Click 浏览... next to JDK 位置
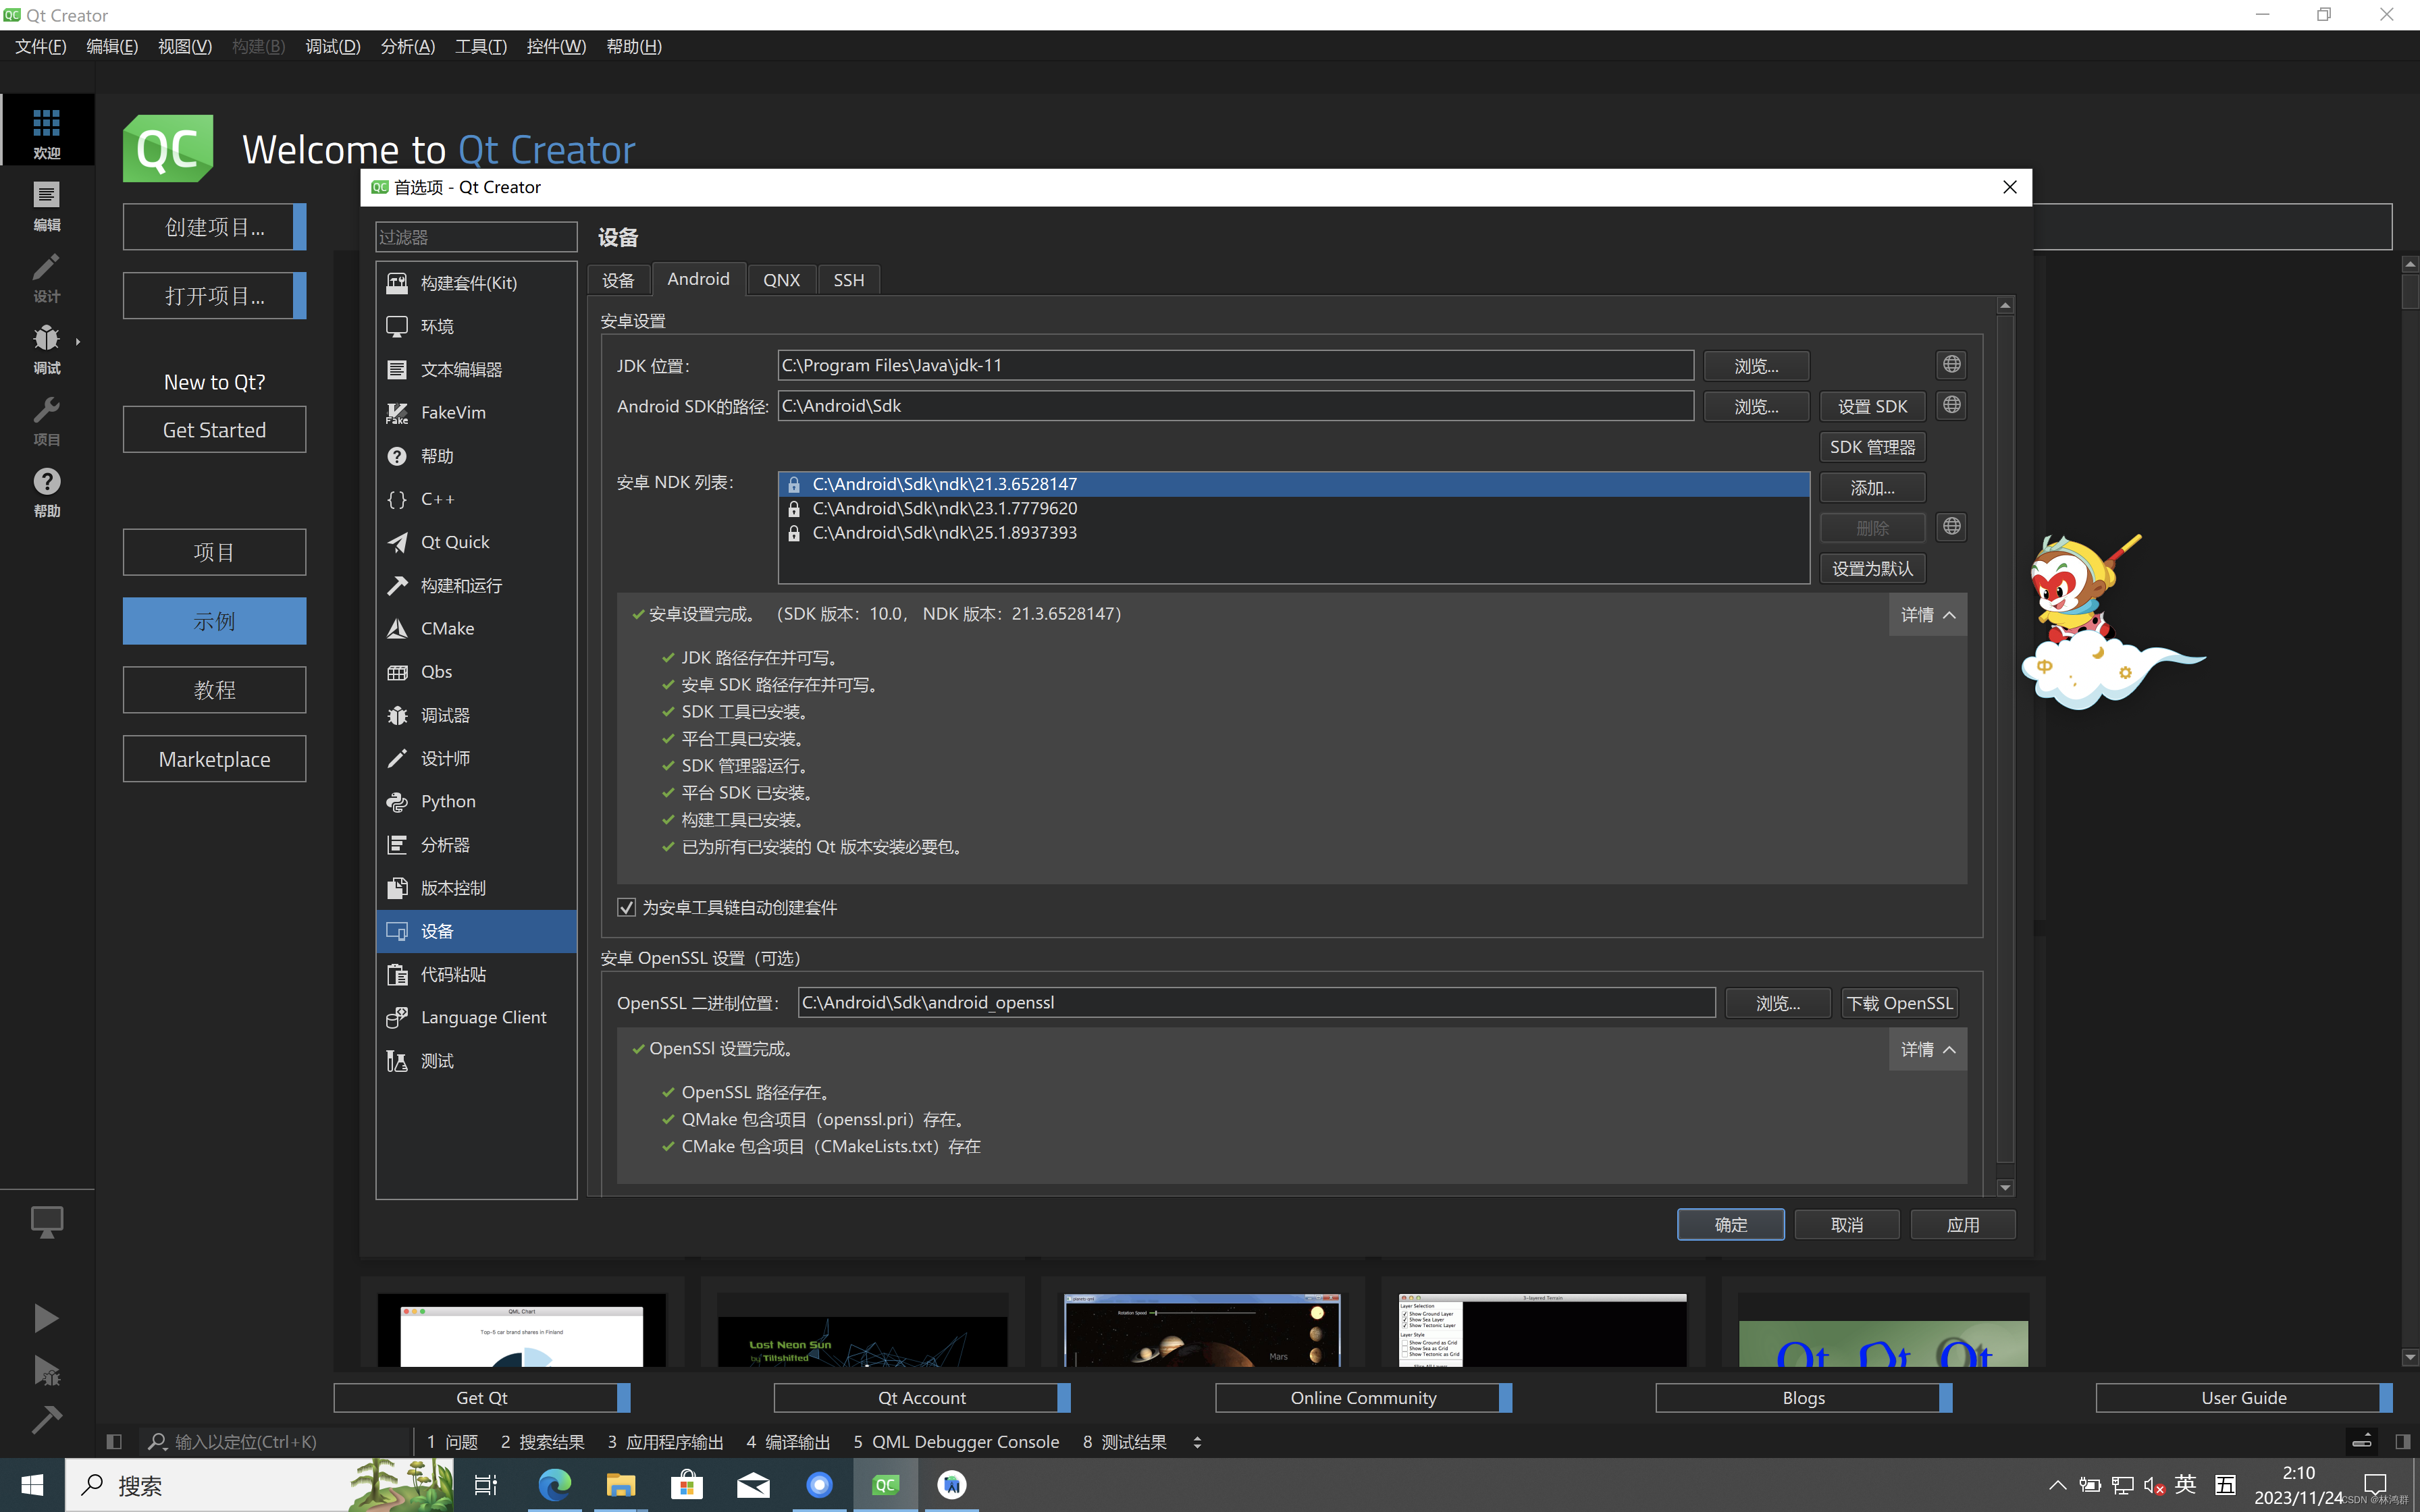 tap(1756, 366)
